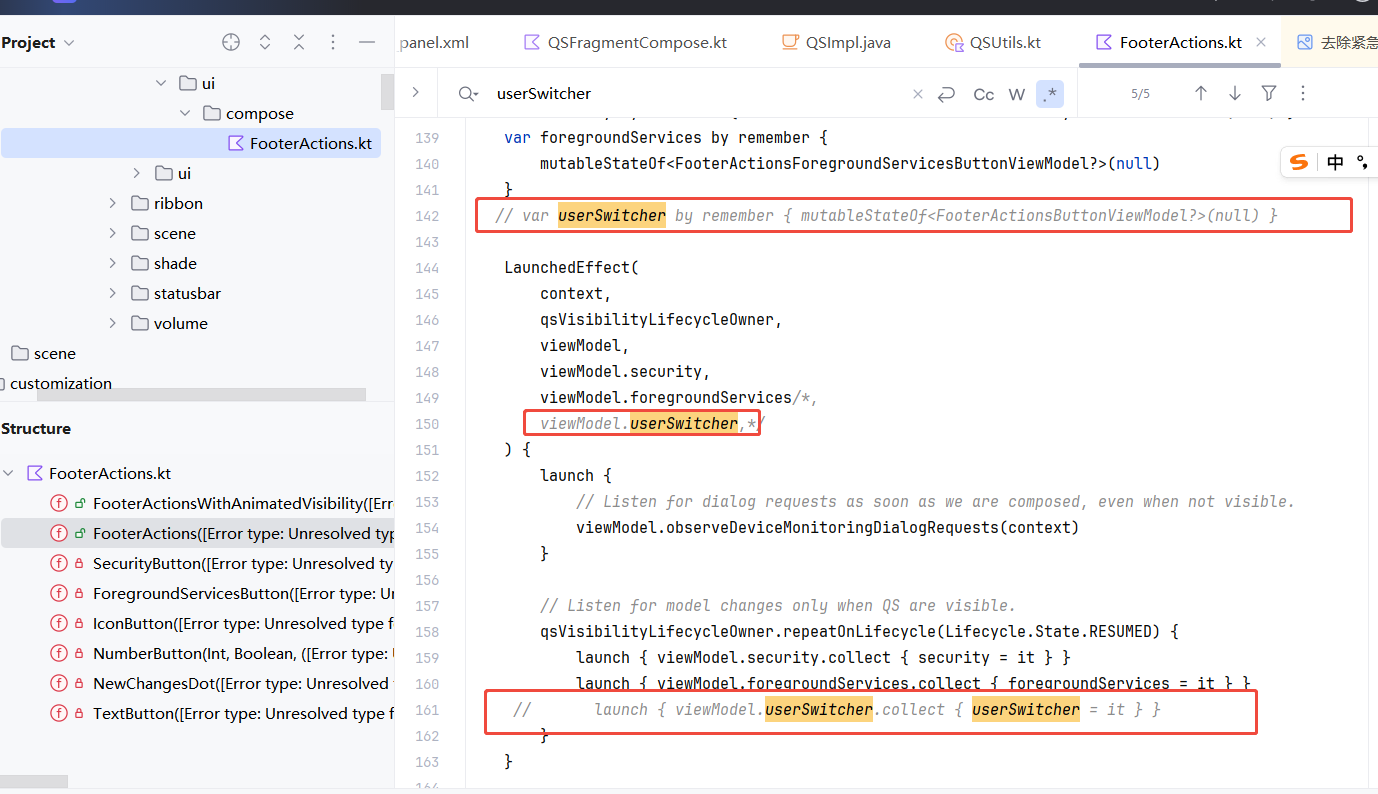Expand the statusbar folder
Viewport: 1378px width, 794px height.
pyautogui.click(x=113, y=293)
